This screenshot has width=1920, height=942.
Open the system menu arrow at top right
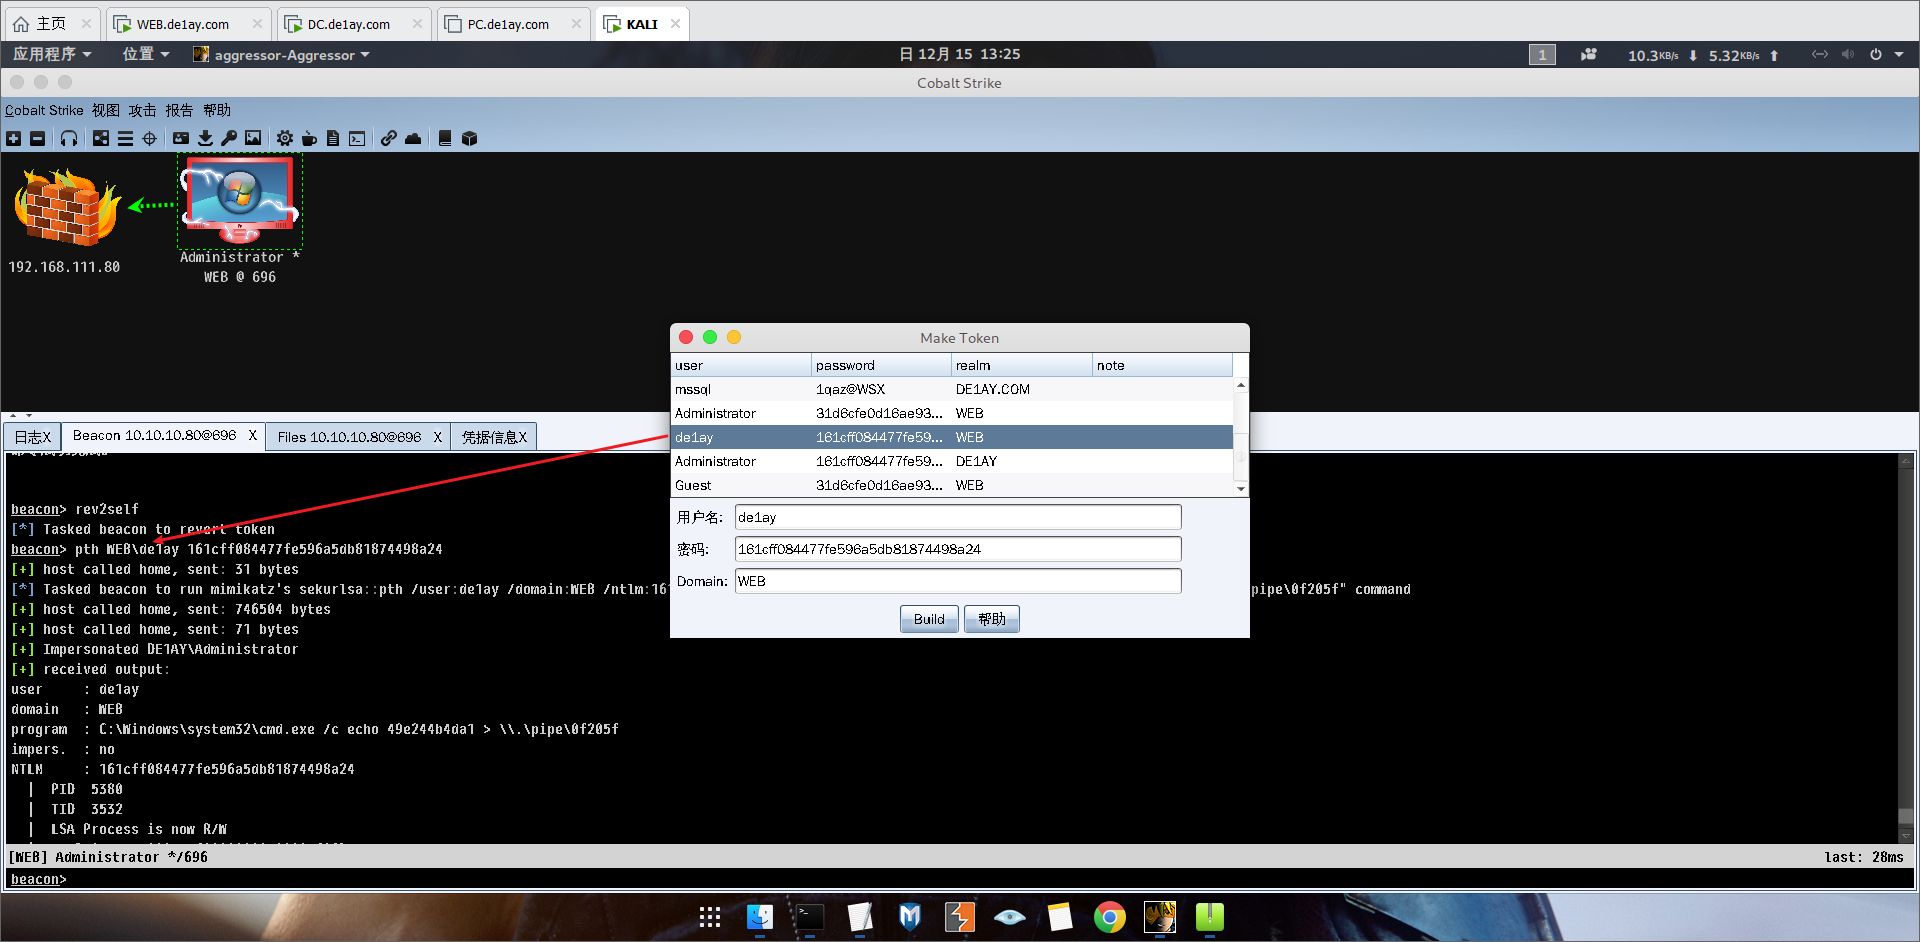(1899, 55)
